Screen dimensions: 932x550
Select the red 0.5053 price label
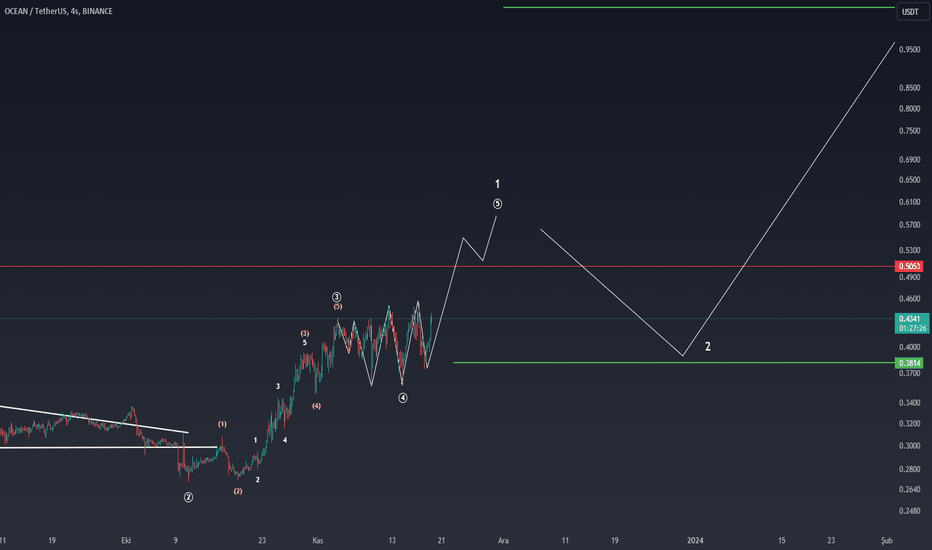[909, 266]
